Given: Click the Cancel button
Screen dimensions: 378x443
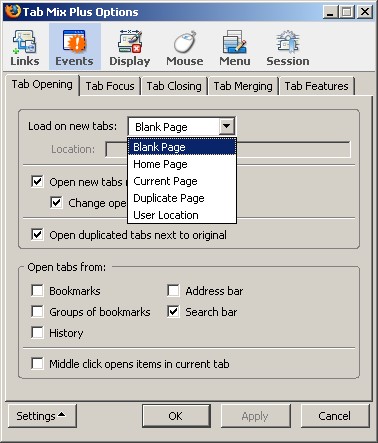Looking at the screenshot, I should [335, 416].
